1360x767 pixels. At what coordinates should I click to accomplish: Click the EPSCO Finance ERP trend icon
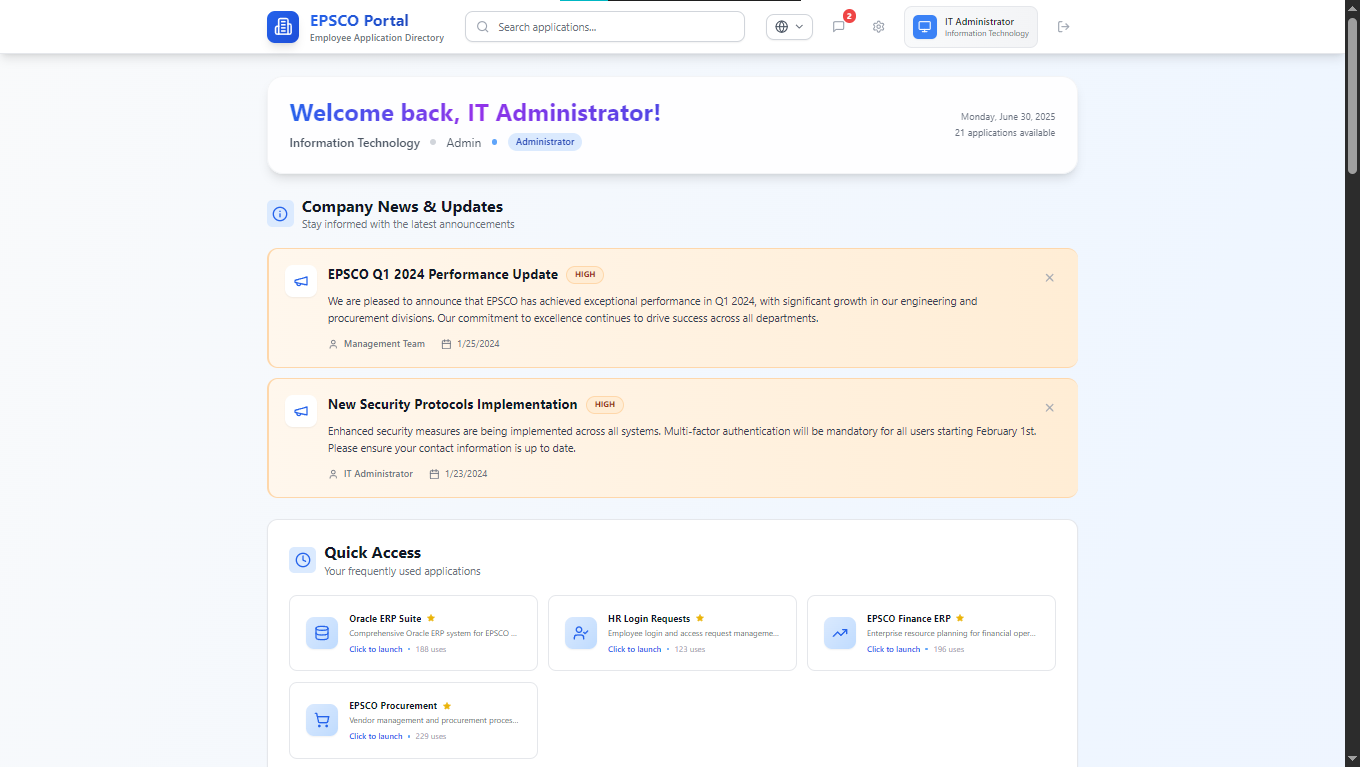pyautogui.click(x=840, y=633)
